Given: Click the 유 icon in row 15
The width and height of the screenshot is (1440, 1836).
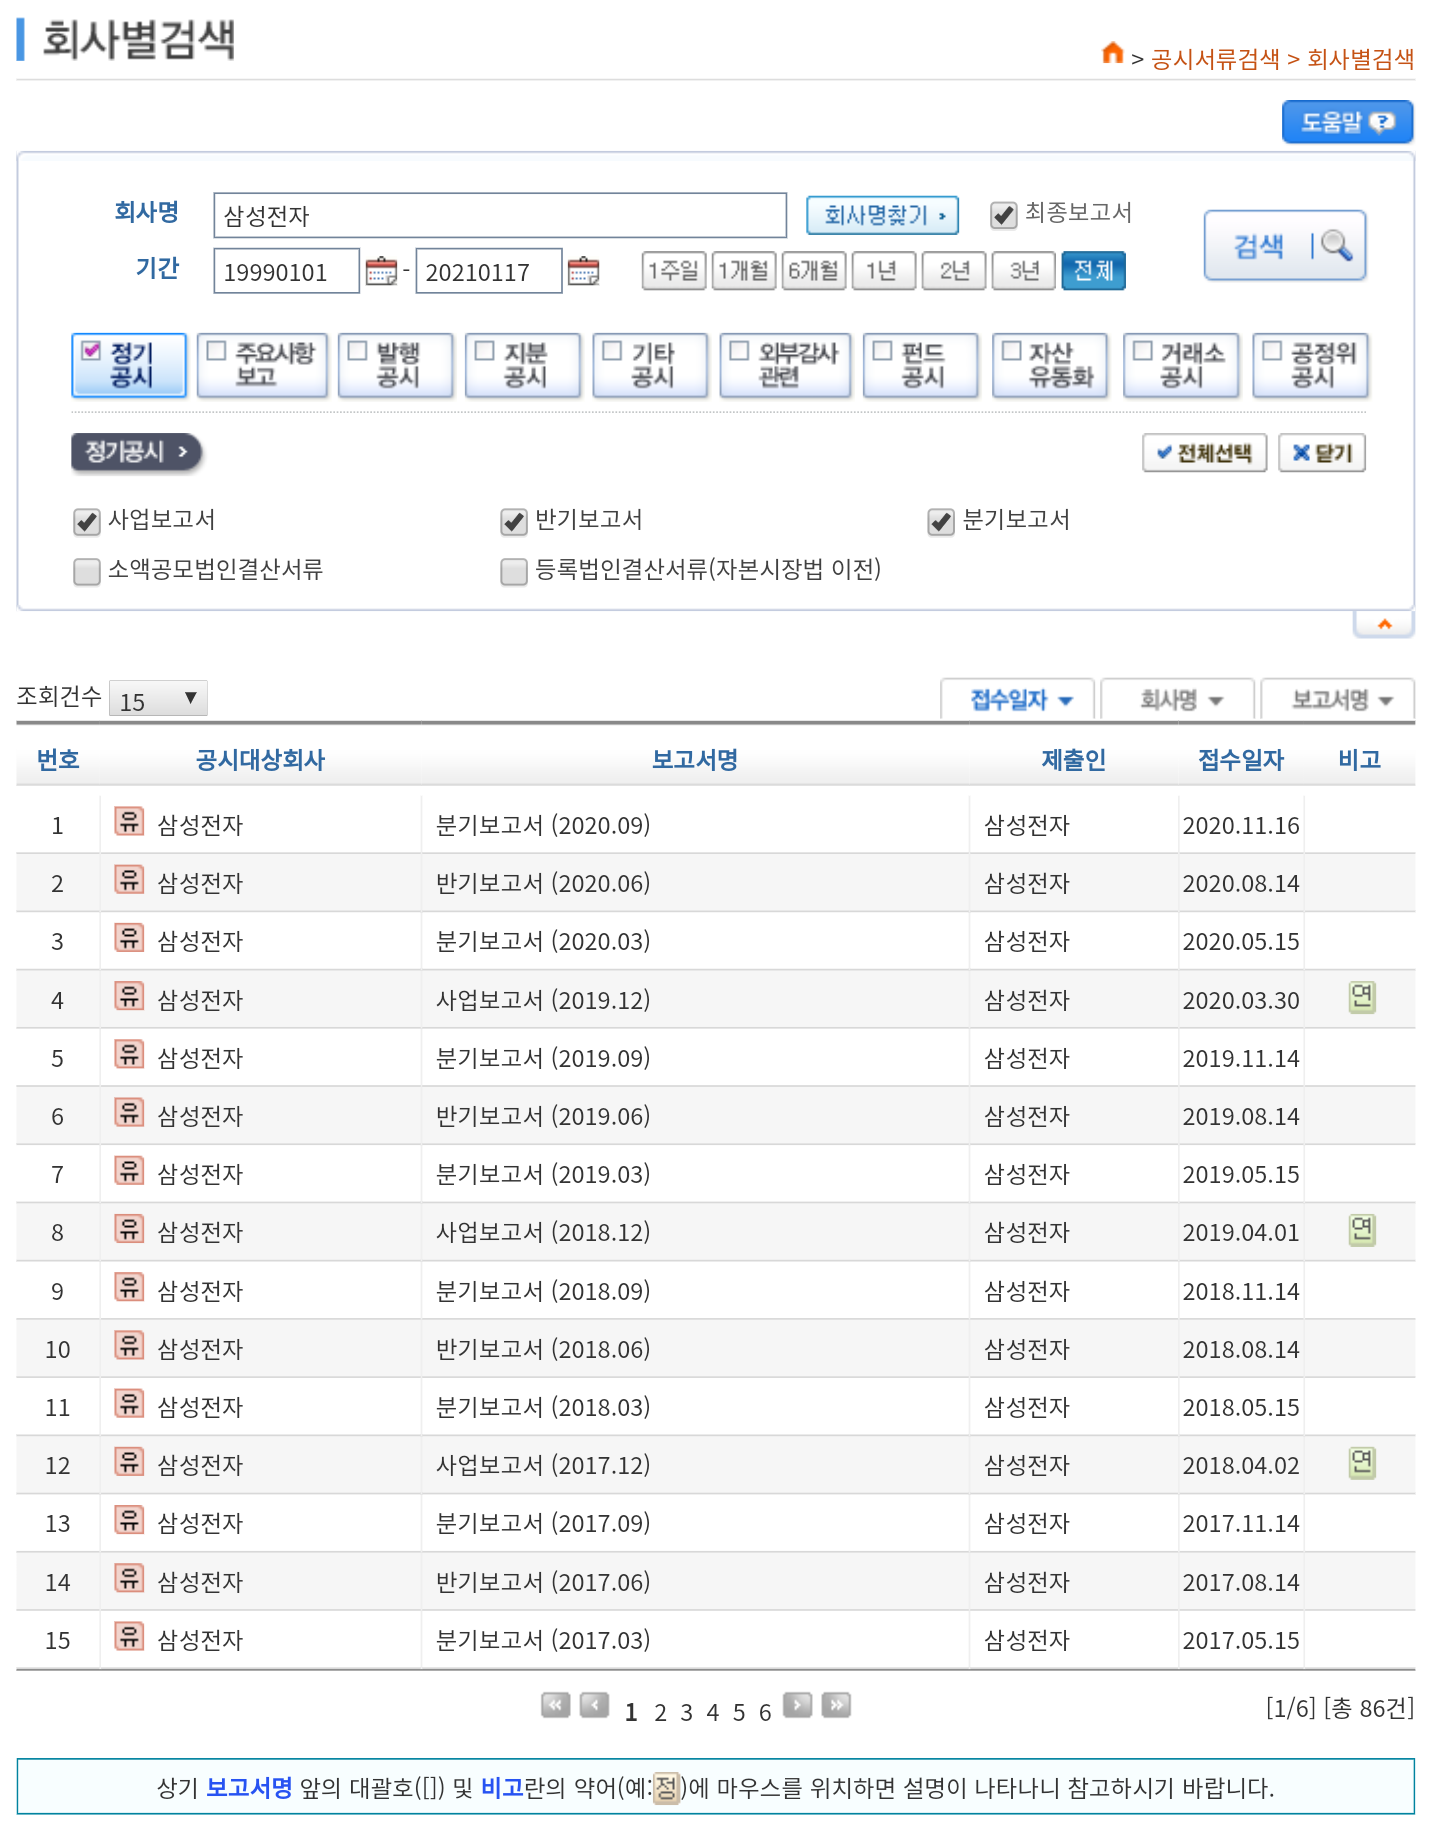Looking at the screenshot, I should (129, 1637).
